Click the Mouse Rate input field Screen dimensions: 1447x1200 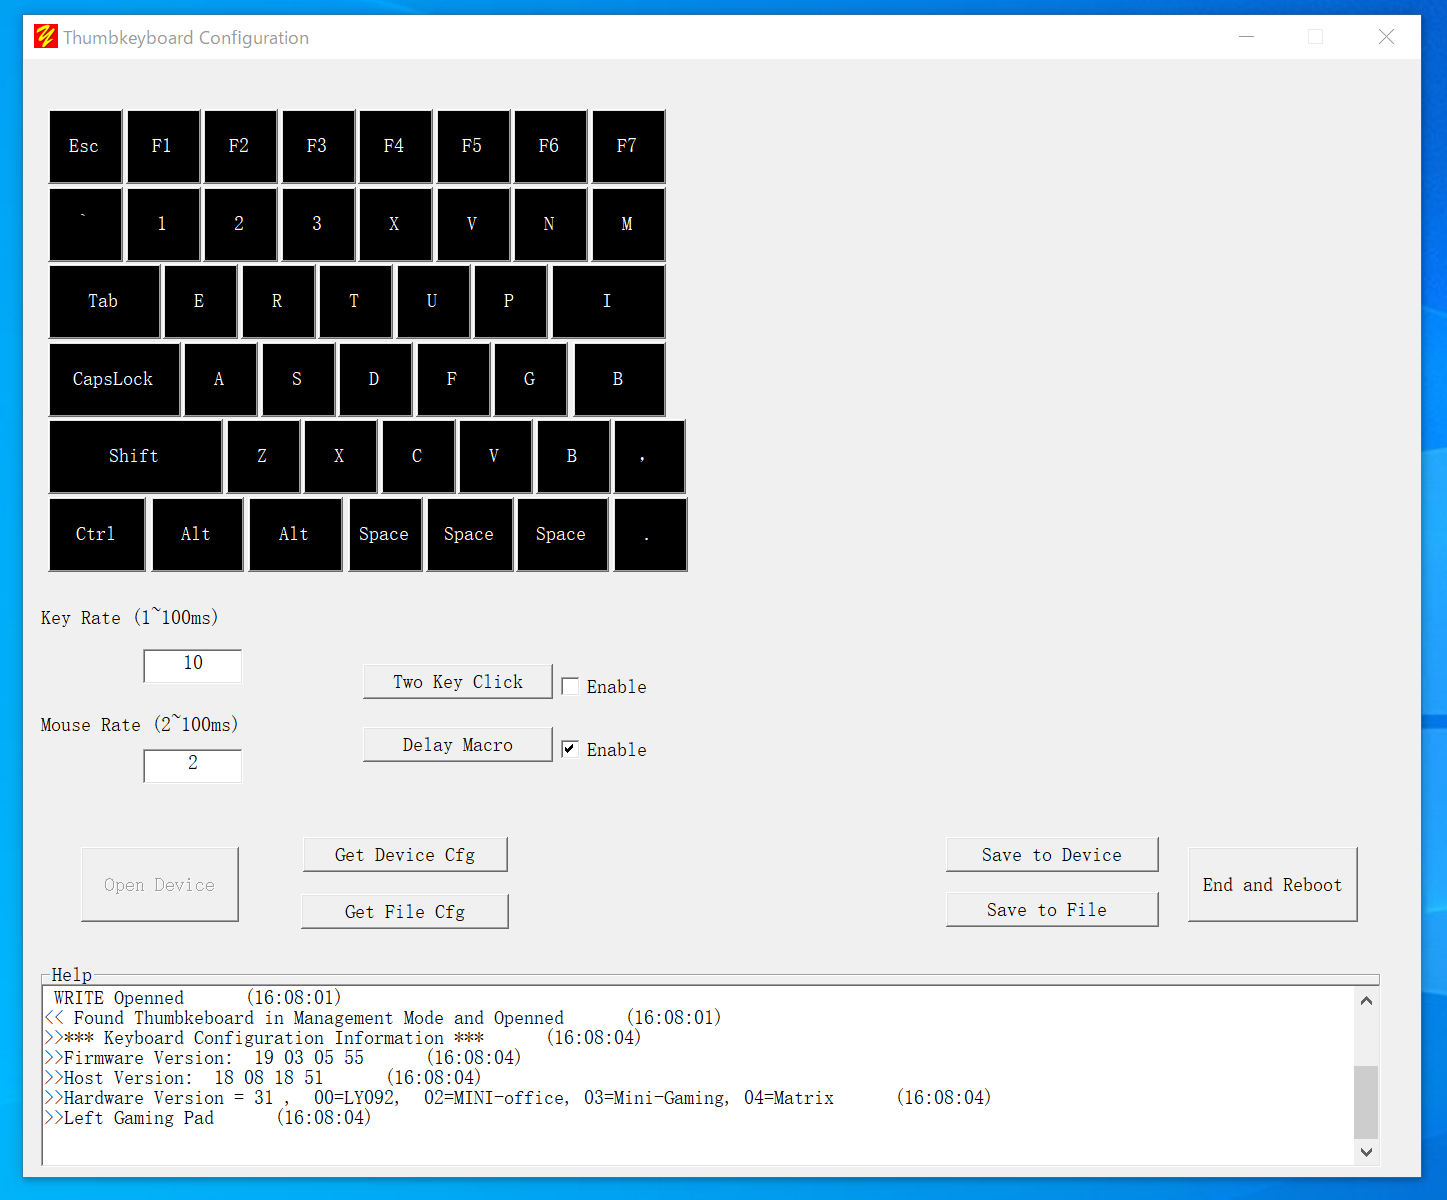(x=193, y=765)
